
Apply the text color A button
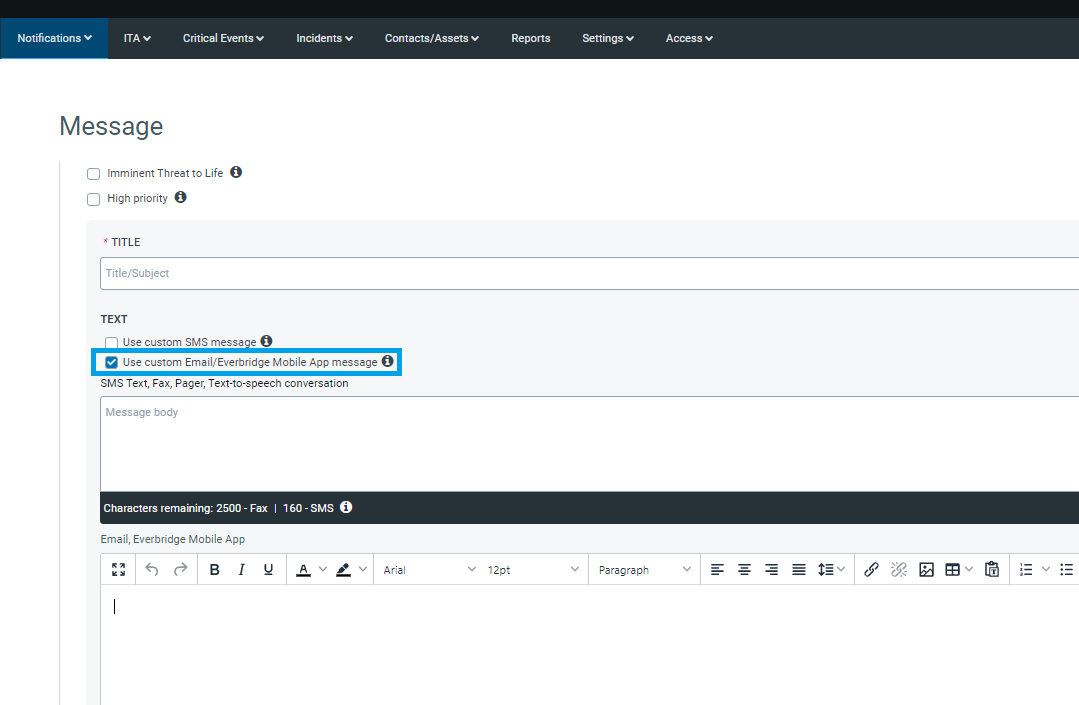pyautogui.click(x=304, y=570)
